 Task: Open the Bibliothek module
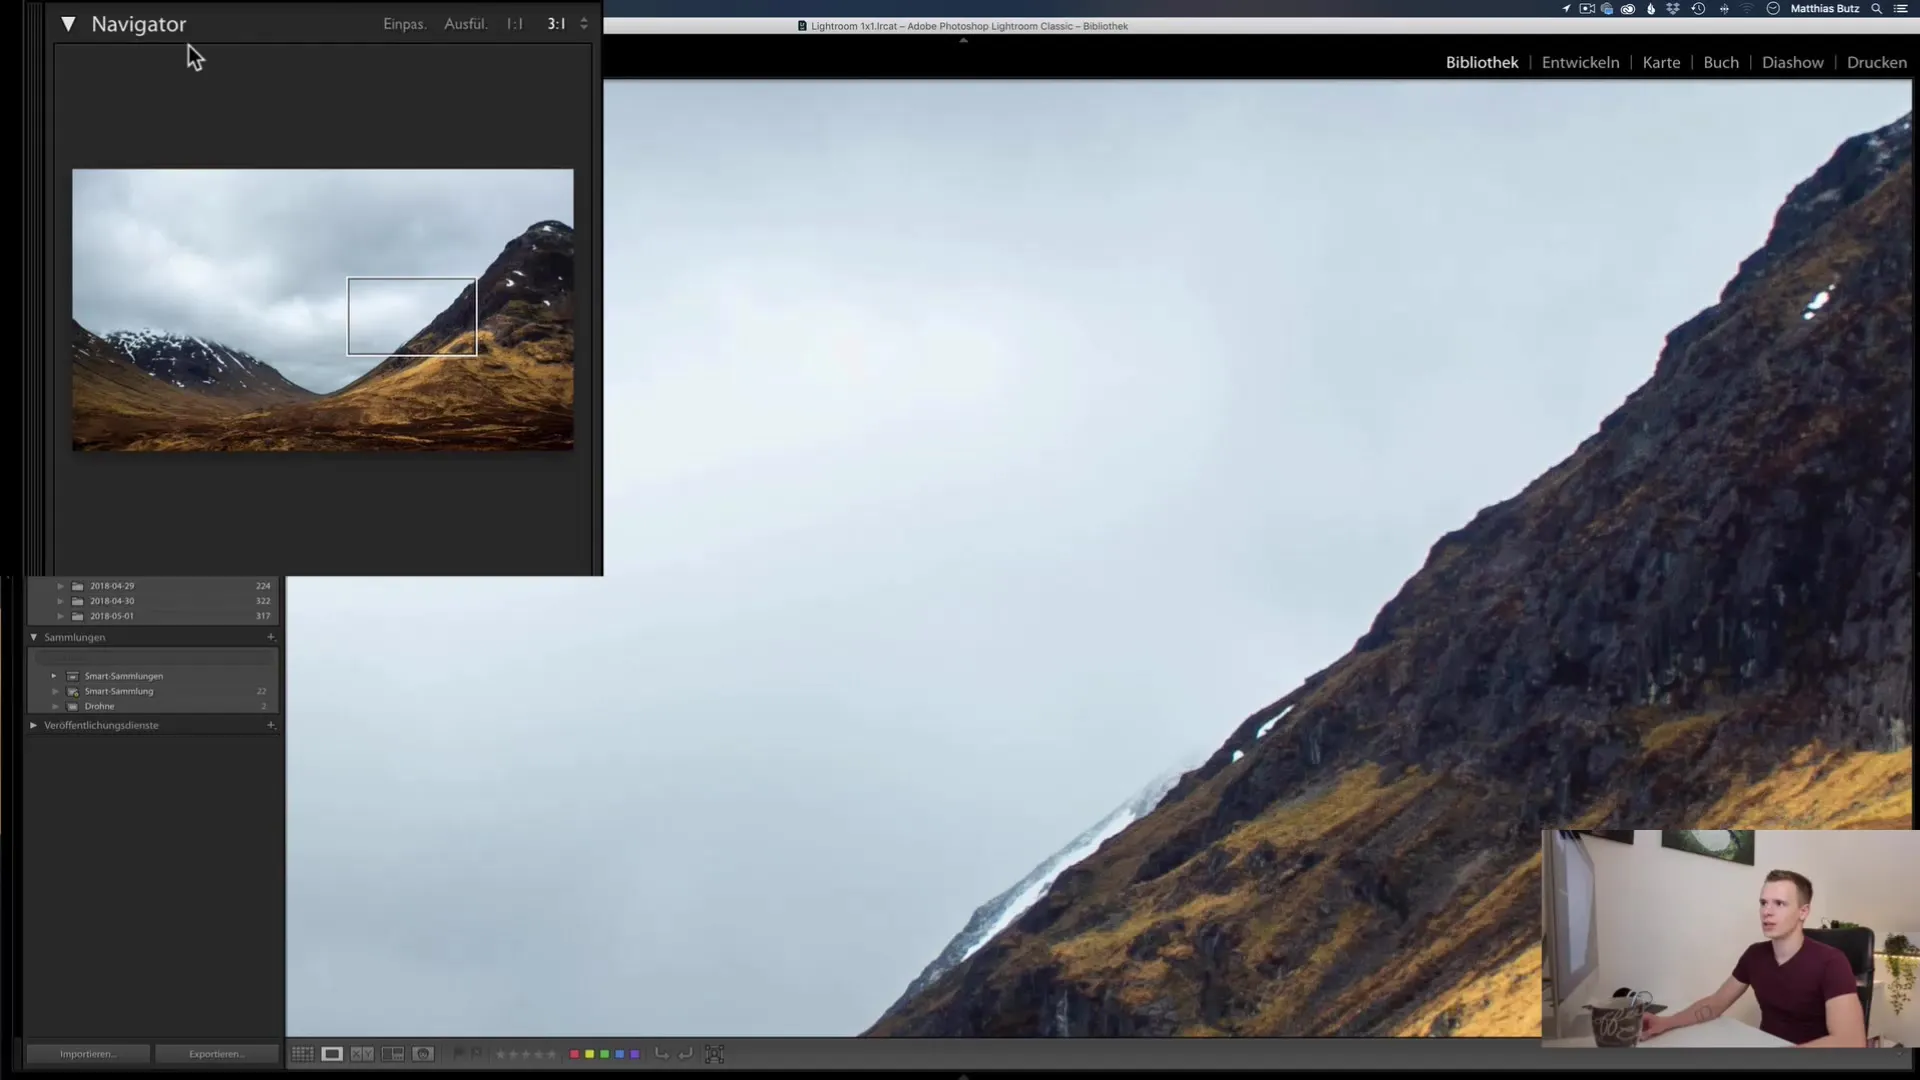pos(1482,62)
